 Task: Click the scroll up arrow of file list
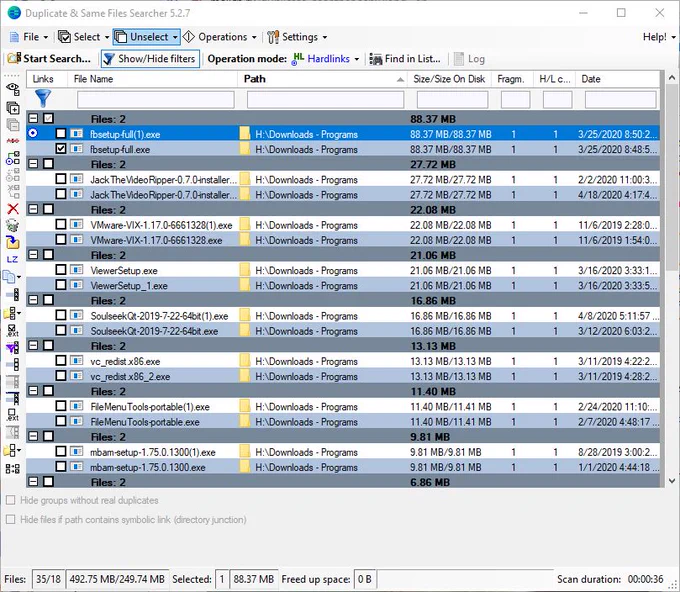coord(672,78)
